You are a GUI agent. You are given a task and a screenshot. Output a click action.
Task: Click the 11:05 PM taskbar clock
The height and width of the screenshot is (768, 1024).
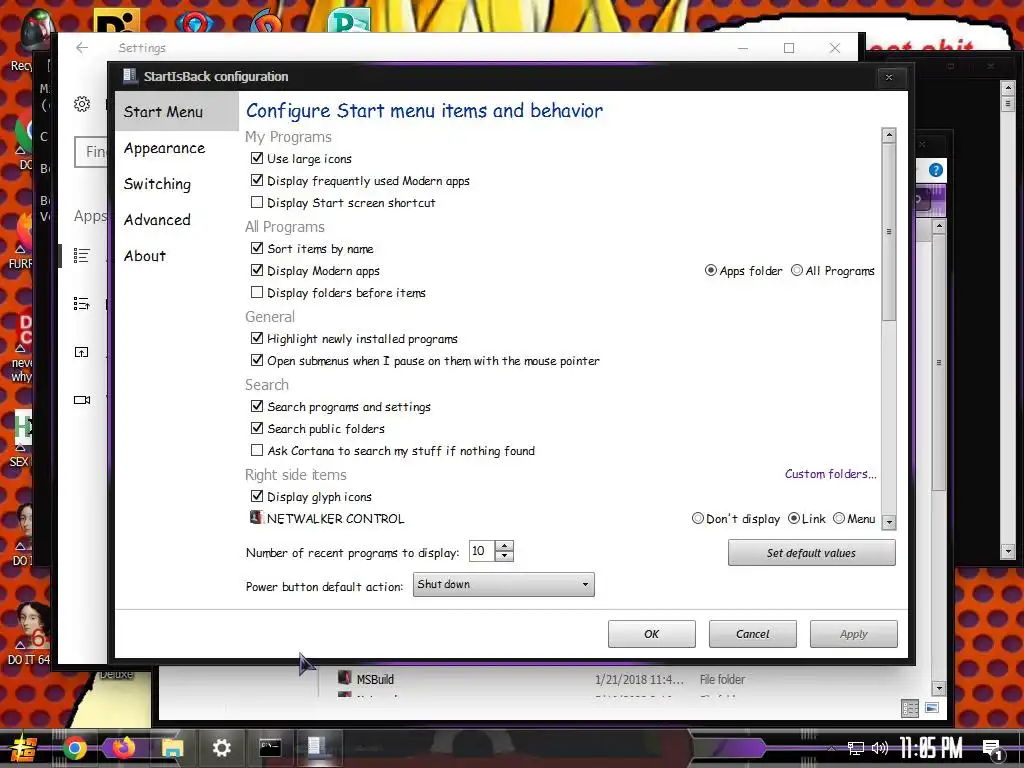(x=931, y=748)
